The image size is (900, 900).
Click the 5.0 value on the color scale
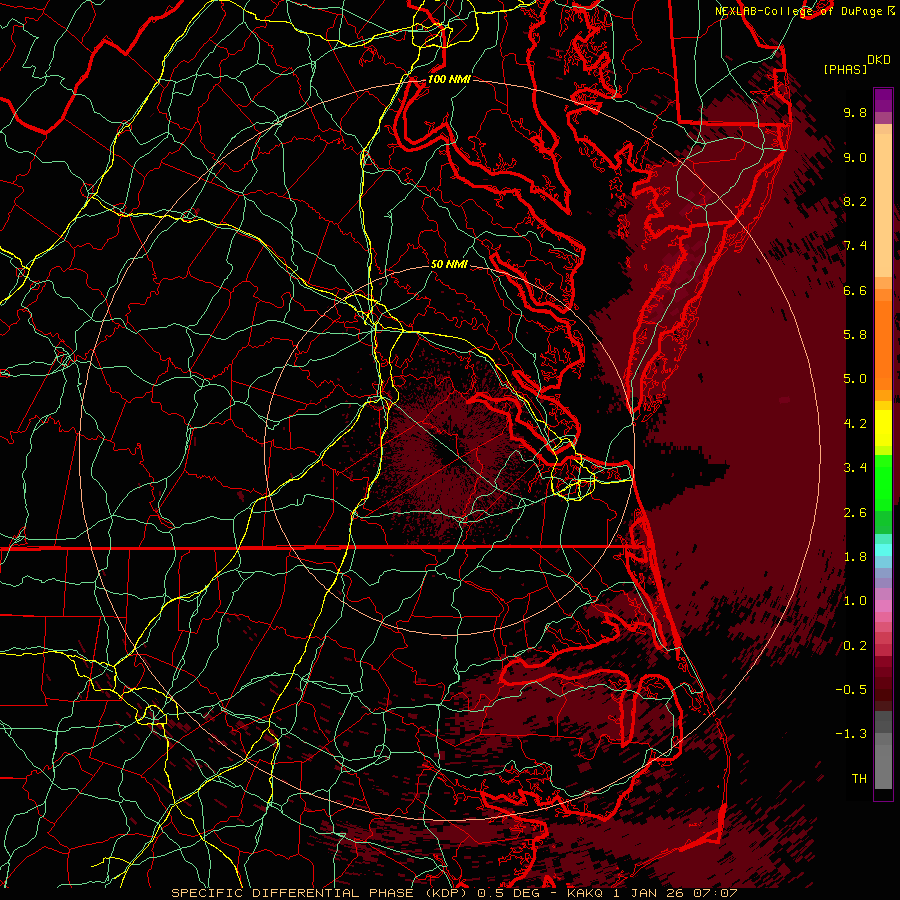855,379
